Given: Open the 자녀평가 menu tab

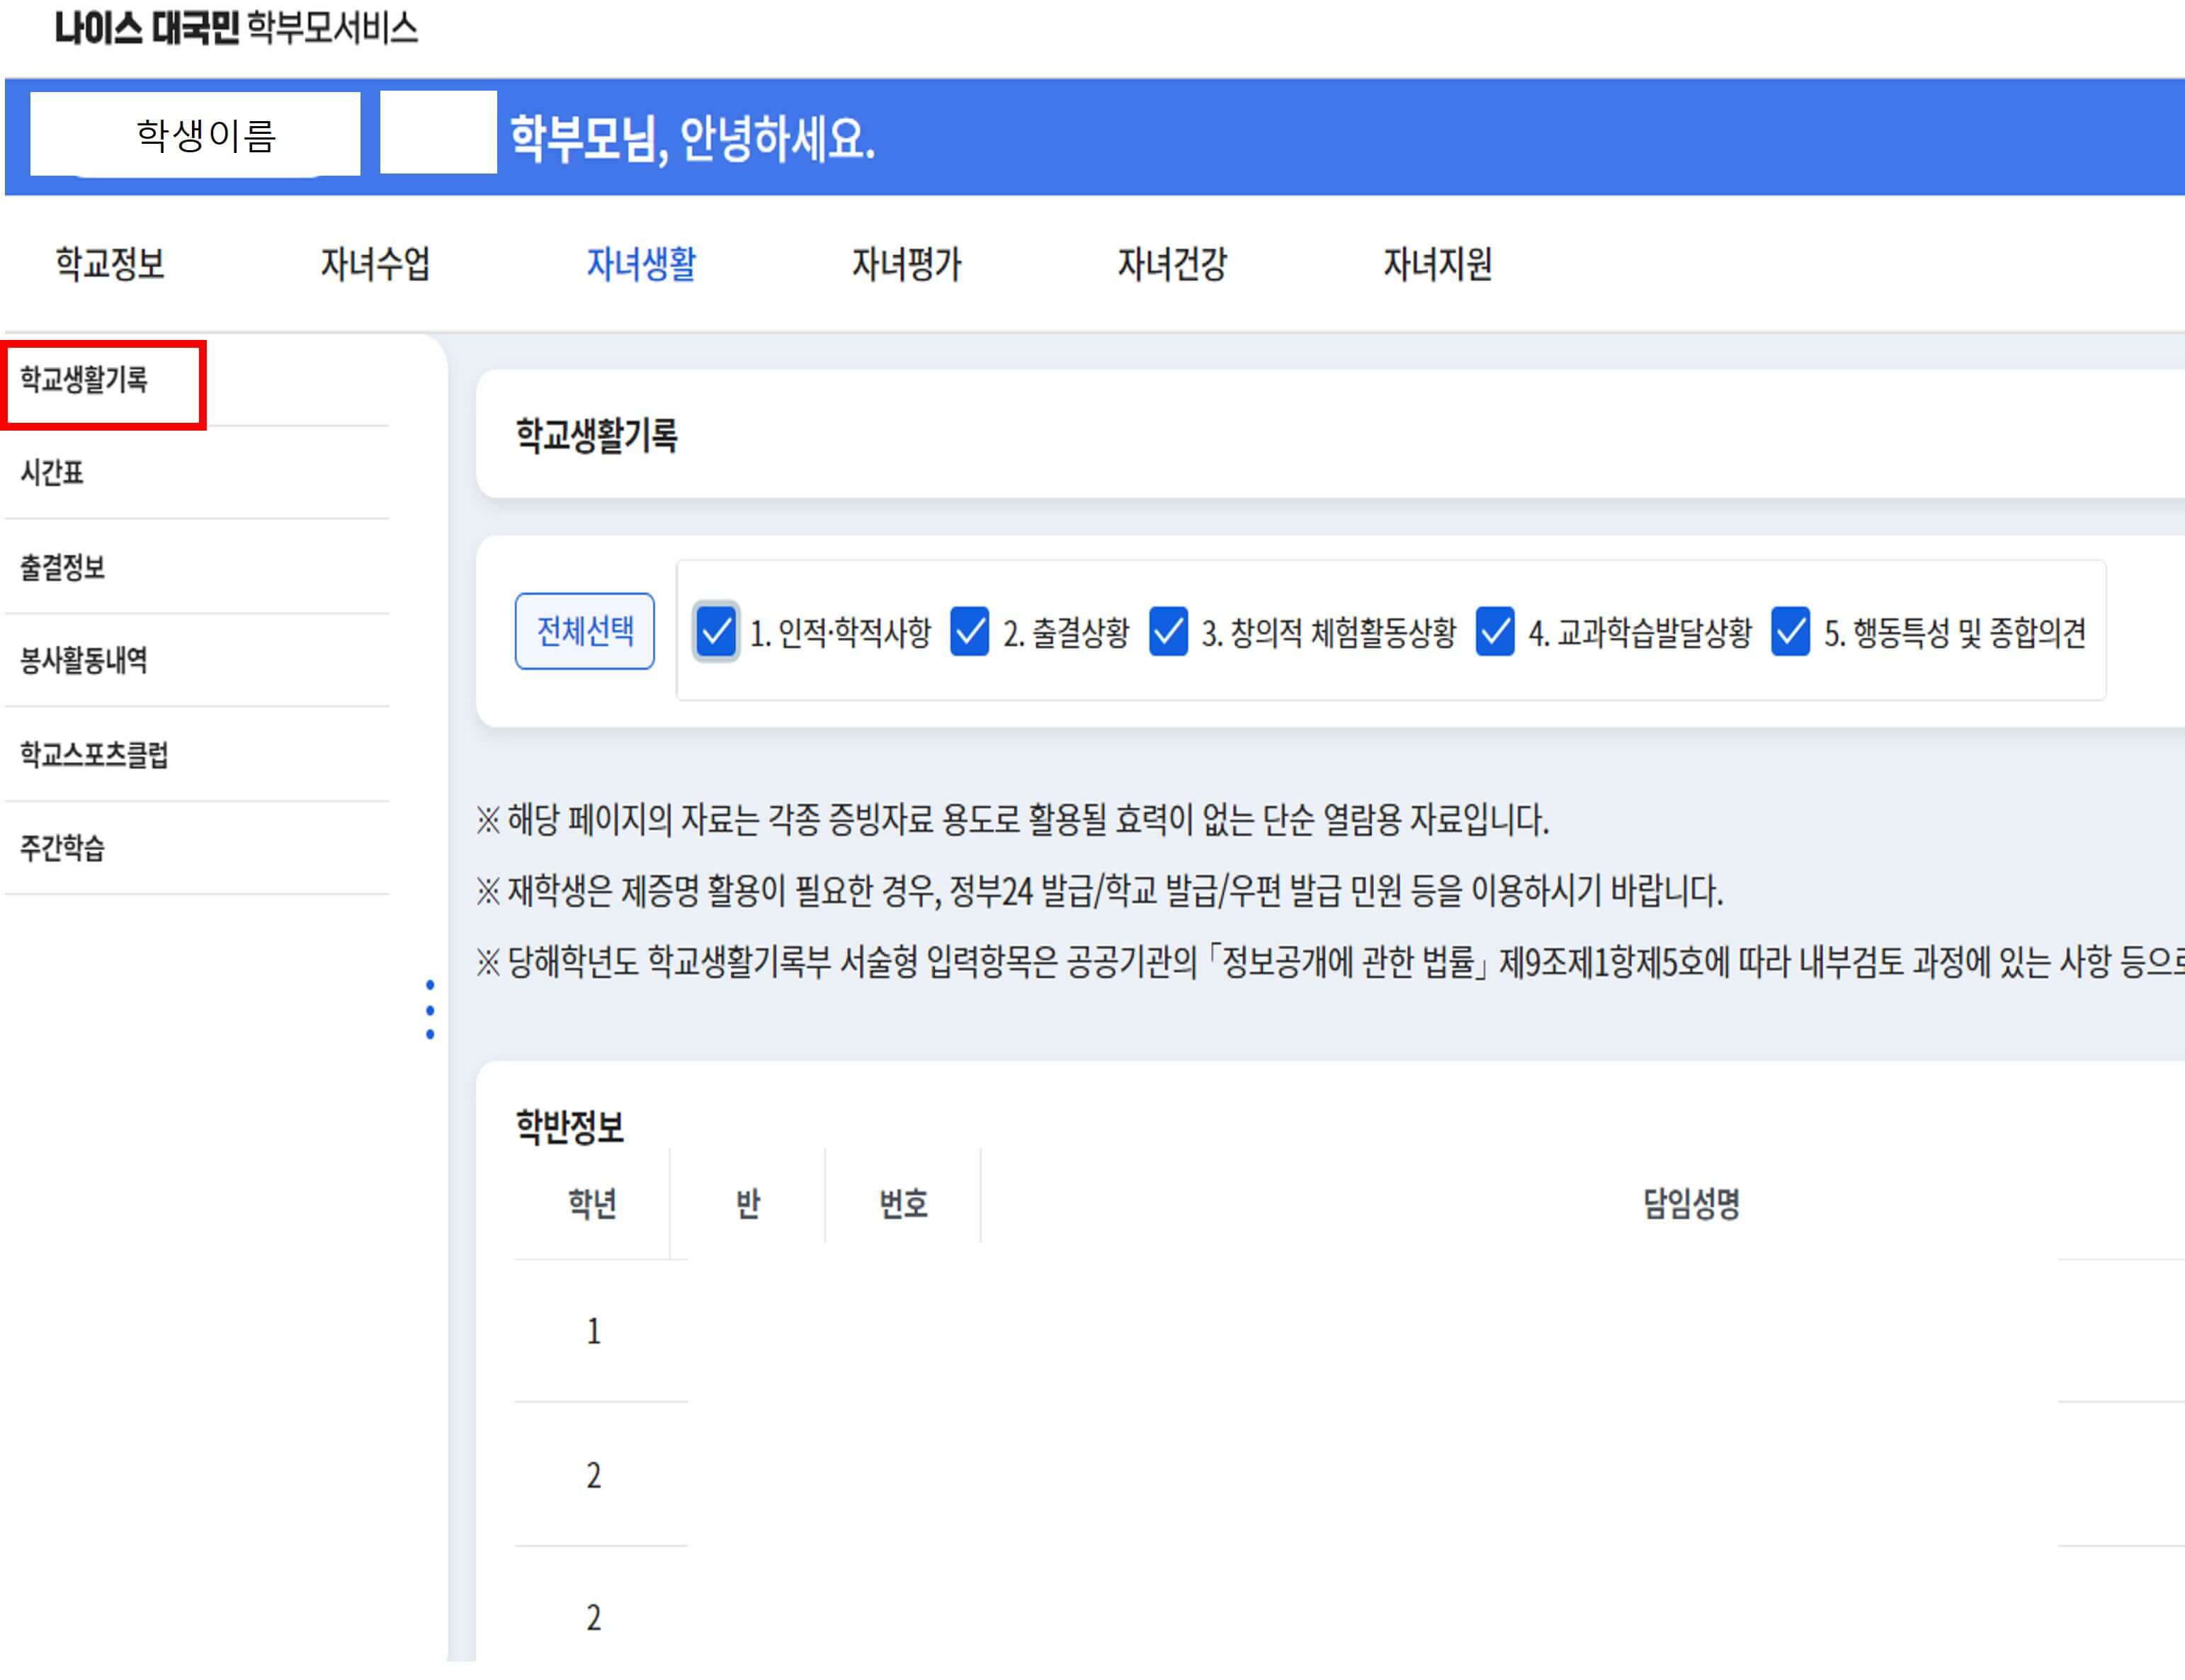Looking at the screenshot, I should click(x=906, y=264).
